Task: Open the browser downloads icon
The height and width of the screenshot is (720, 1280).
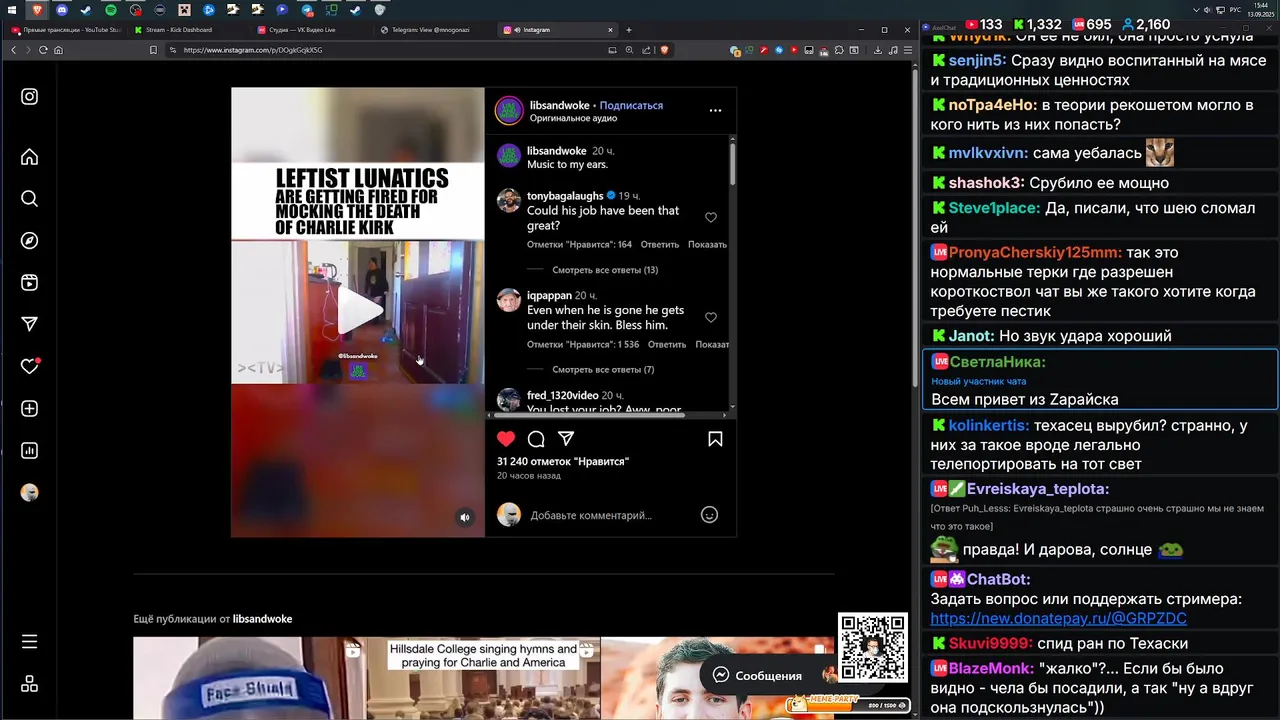Action: (878, 50)
